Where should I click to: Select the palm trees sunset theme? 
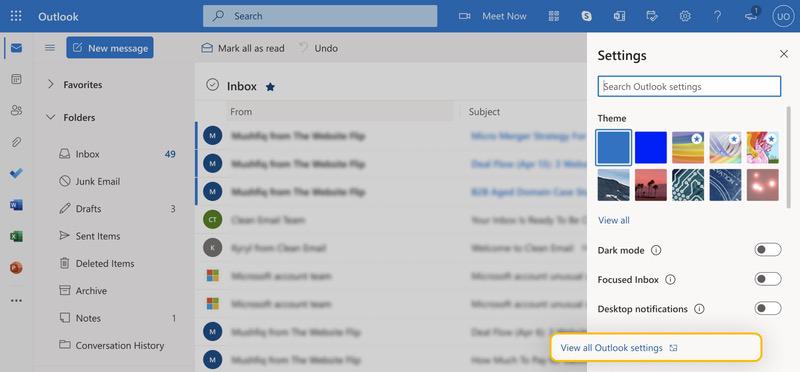(x=651, y=185)
